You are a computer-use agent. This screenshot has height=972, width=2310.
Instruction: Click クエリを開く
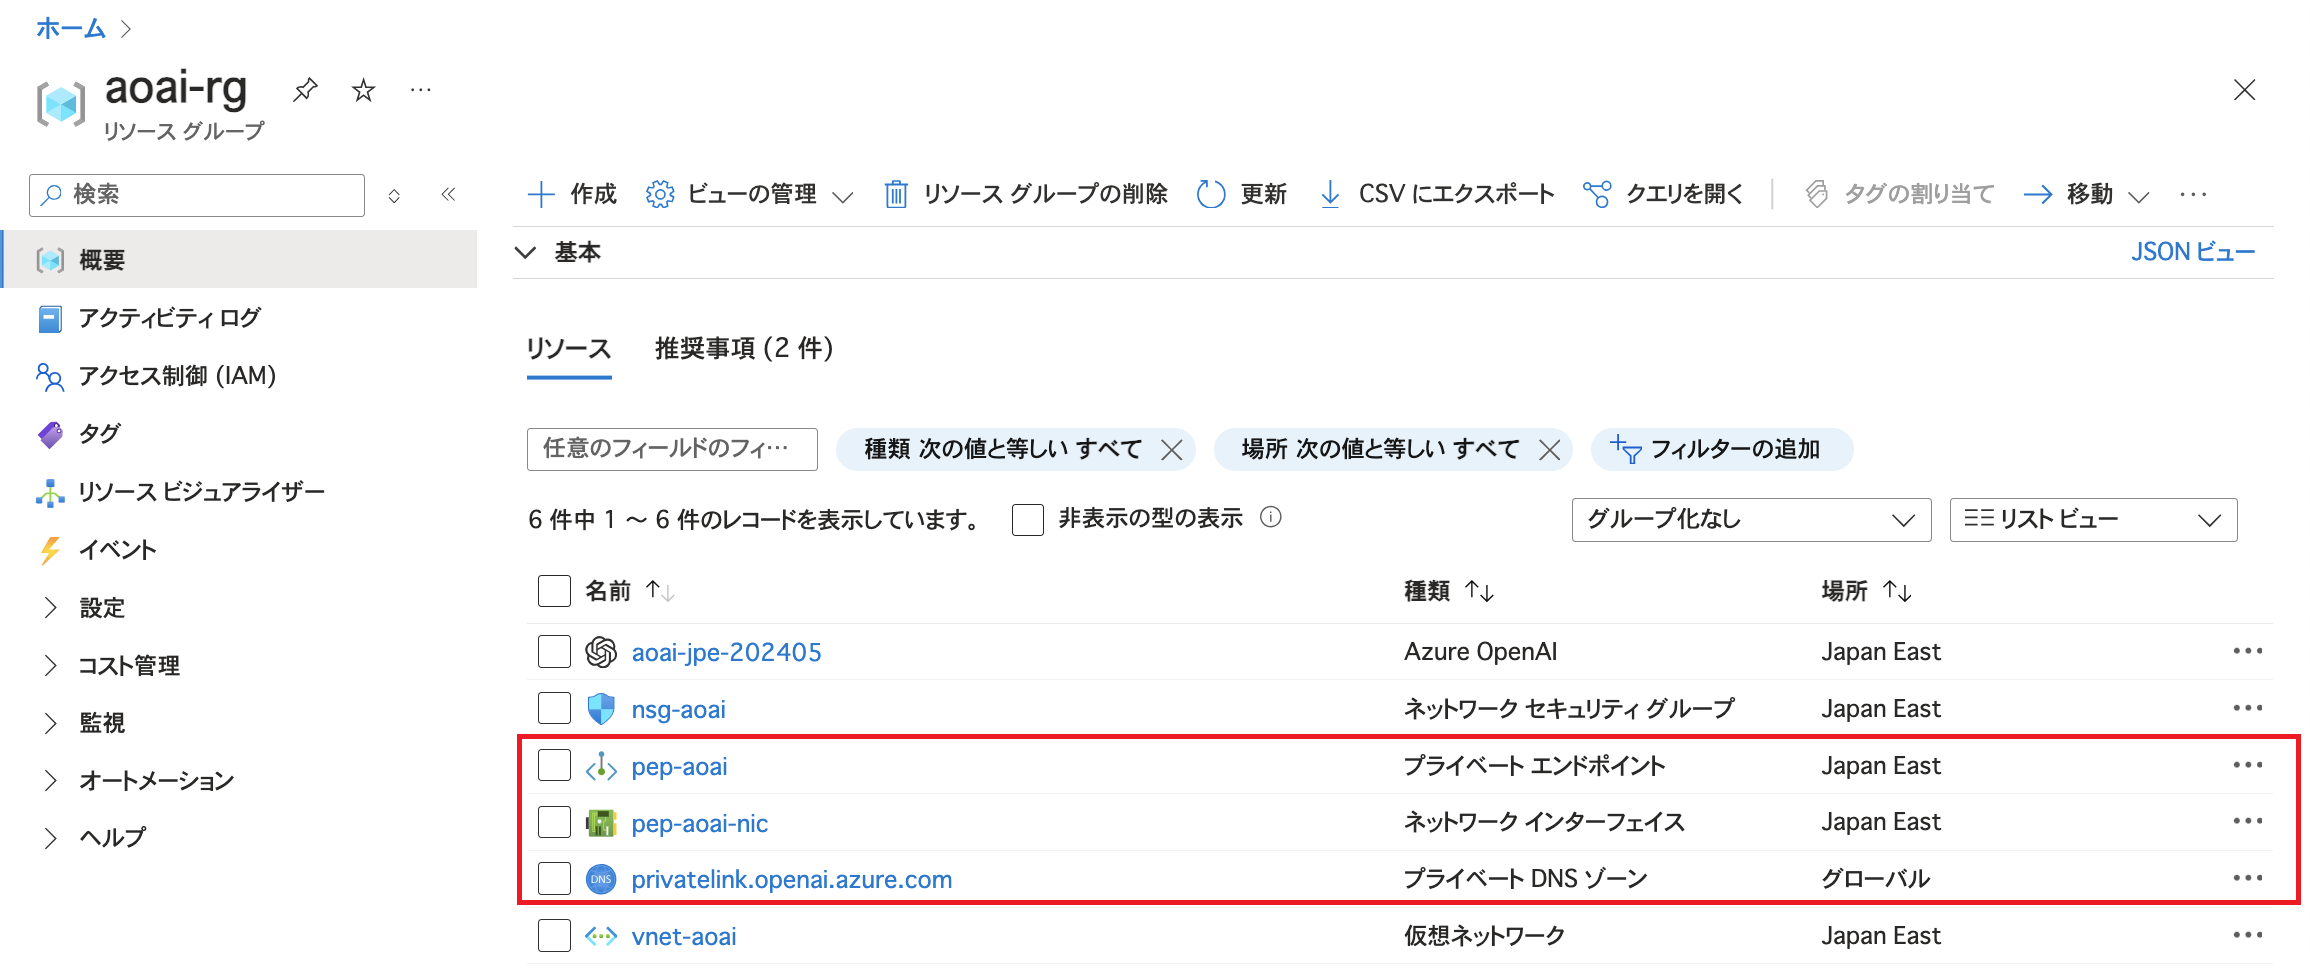tap(1664, 194)
